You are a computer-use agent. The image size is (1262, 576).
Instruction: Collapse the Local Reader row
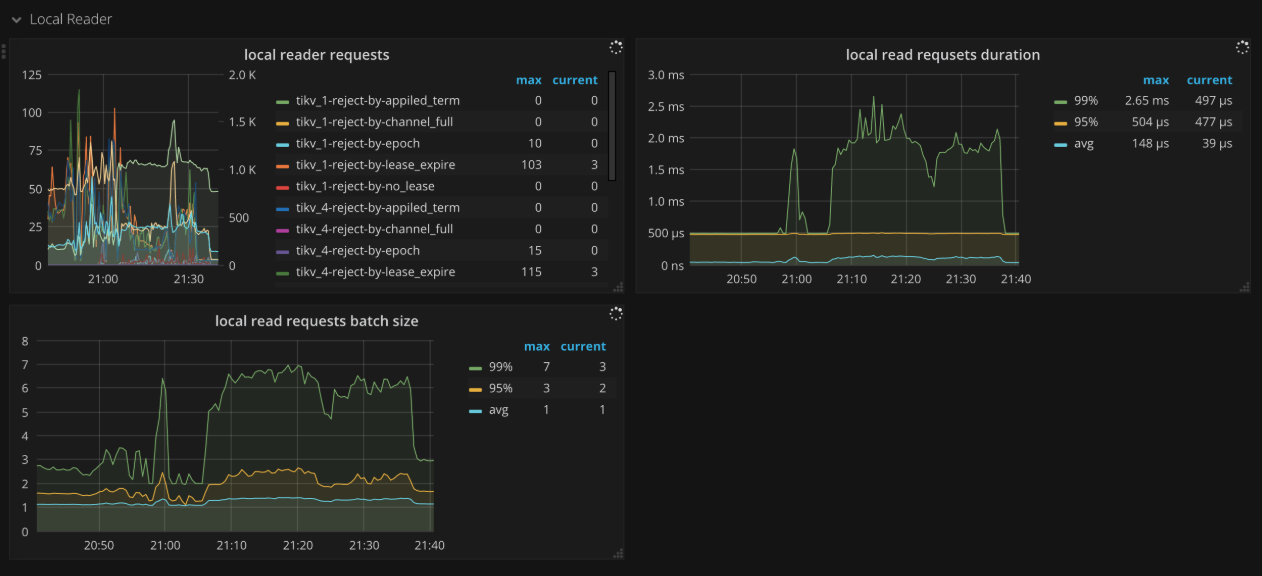pos(15,18)
